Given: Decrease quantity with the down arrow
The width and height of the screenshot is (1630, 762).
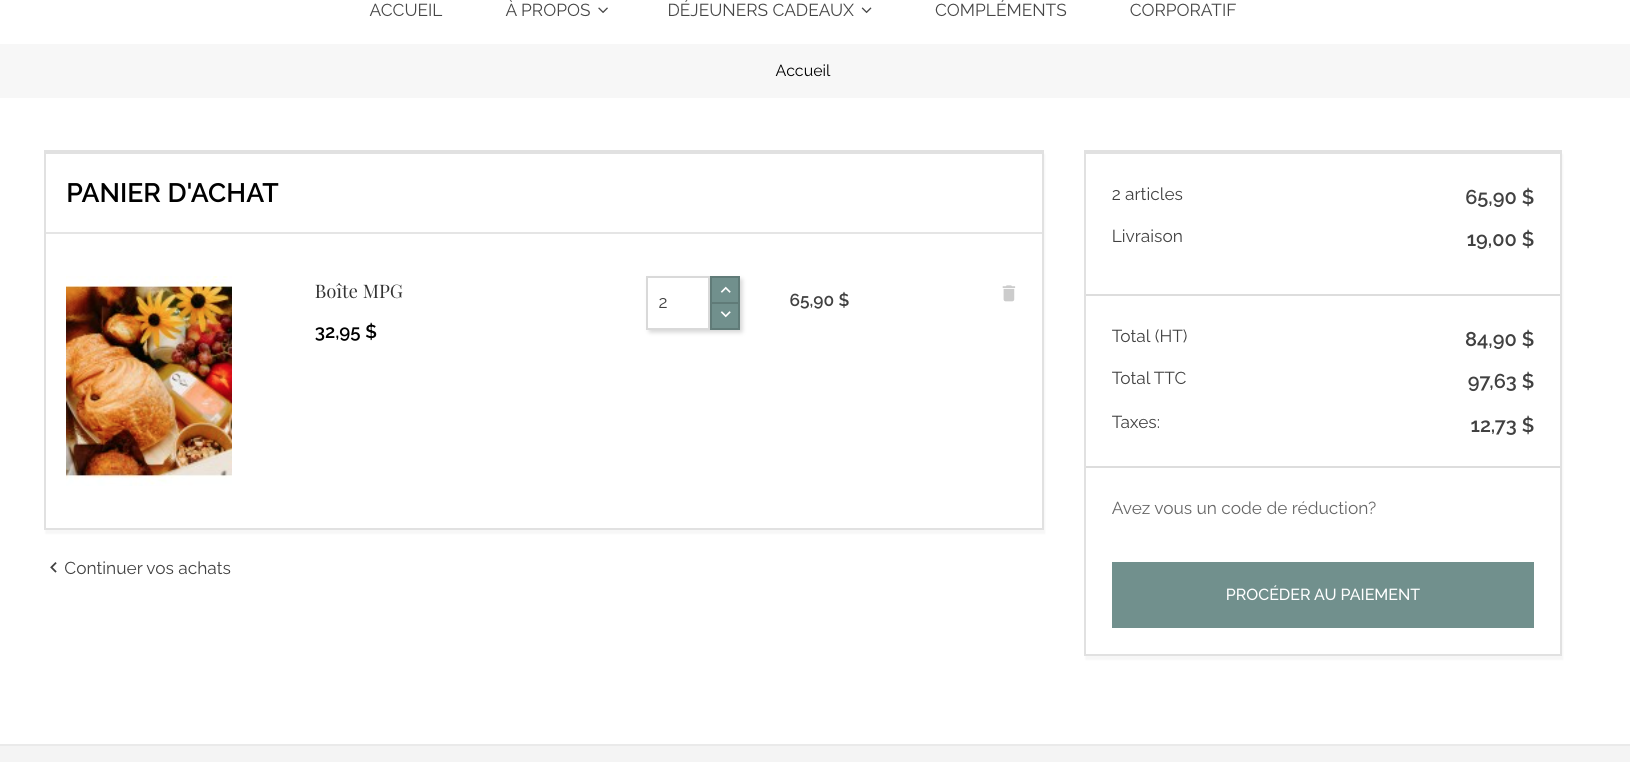Looking at the screenshot, I should (x=725, y=315).
